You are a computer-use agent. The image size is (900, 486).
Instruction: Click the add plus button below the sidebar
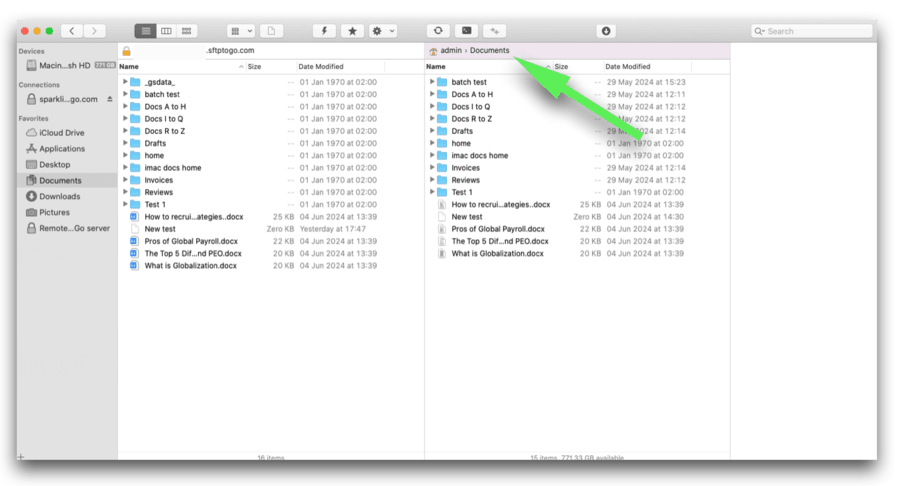[x=21, y=457]
